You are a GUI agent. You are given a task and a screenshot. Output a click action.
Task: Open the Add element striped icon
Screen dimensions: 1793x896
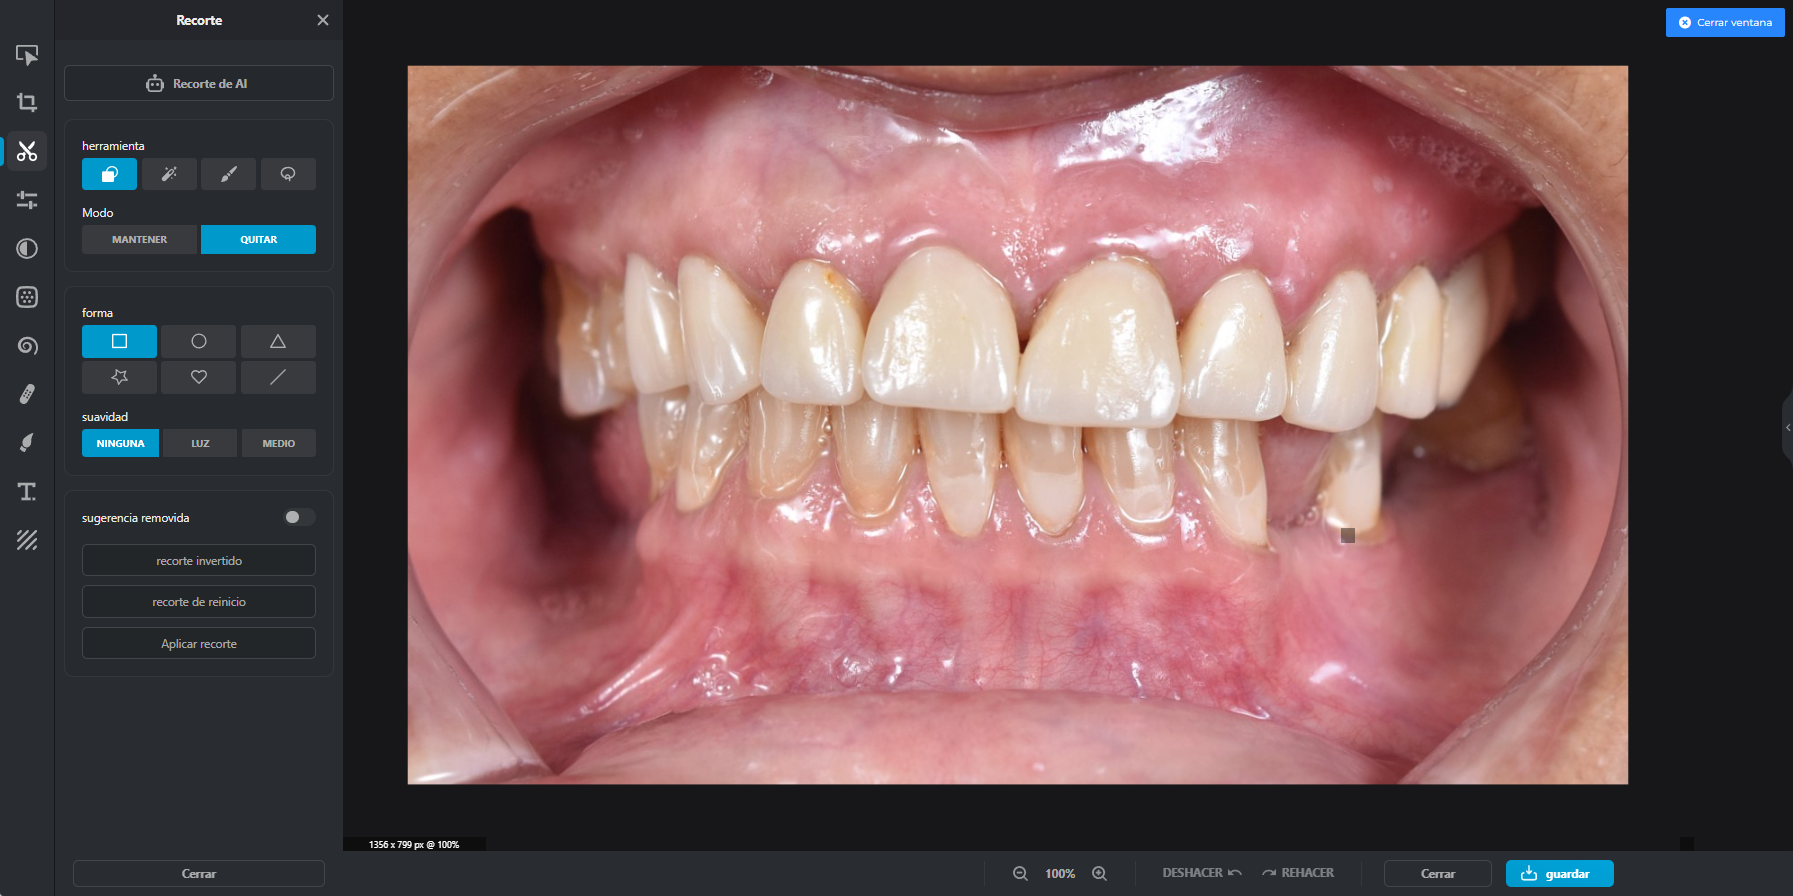tap(27, 540)
